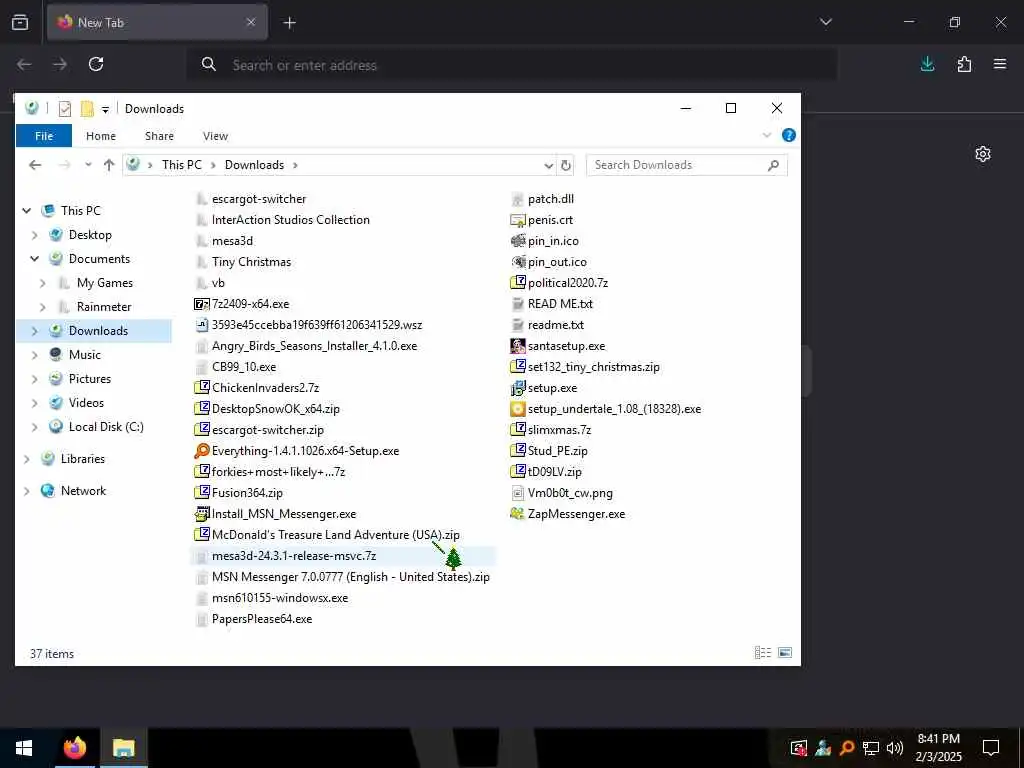The width and height of the screenshot is (1024, 768).
Task: Collapse the This PC tree node
Action: point(27,211)
